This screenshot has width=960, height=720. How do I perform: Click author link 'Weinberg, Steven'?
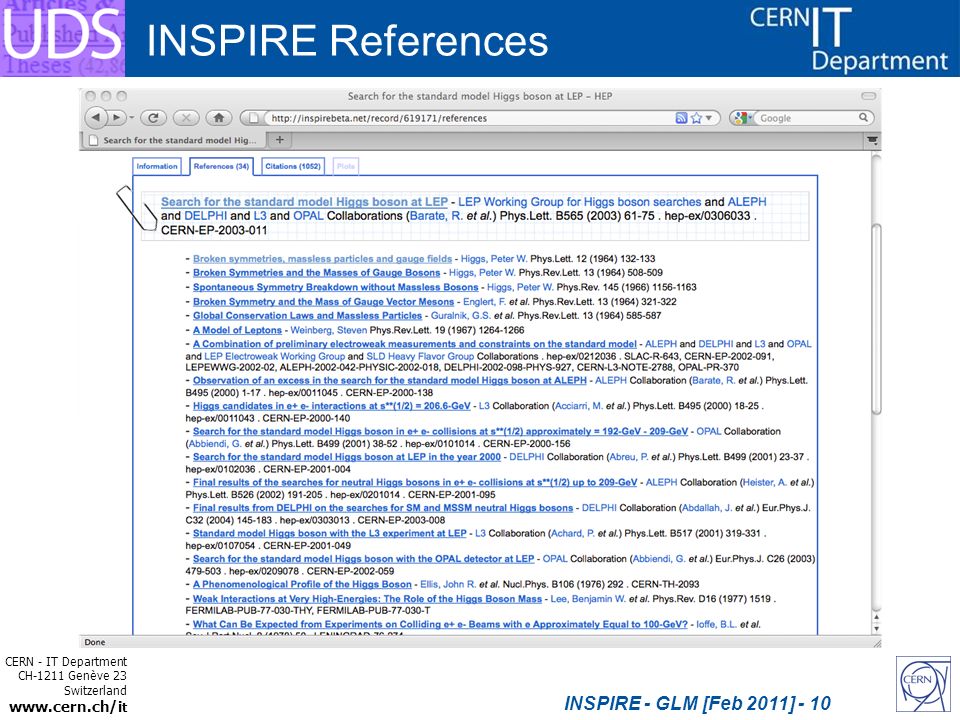(x=328, y=329)
